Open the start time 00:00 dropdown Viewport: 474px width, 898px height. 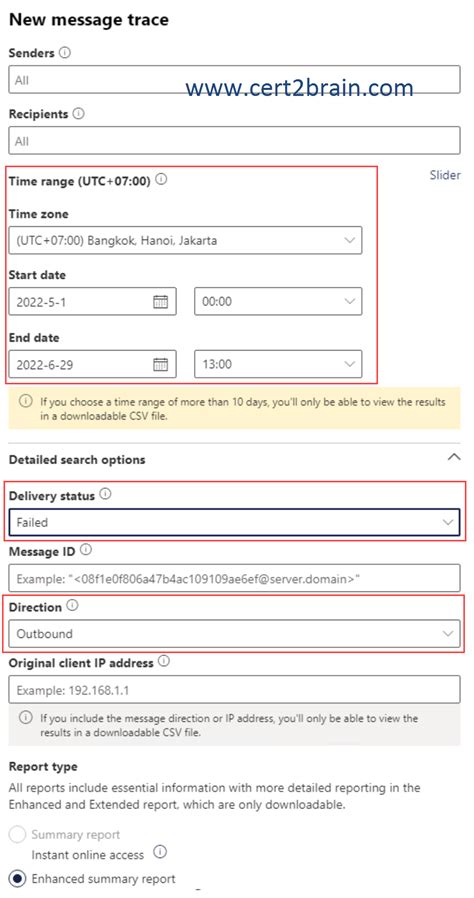(x=278, y=301)
